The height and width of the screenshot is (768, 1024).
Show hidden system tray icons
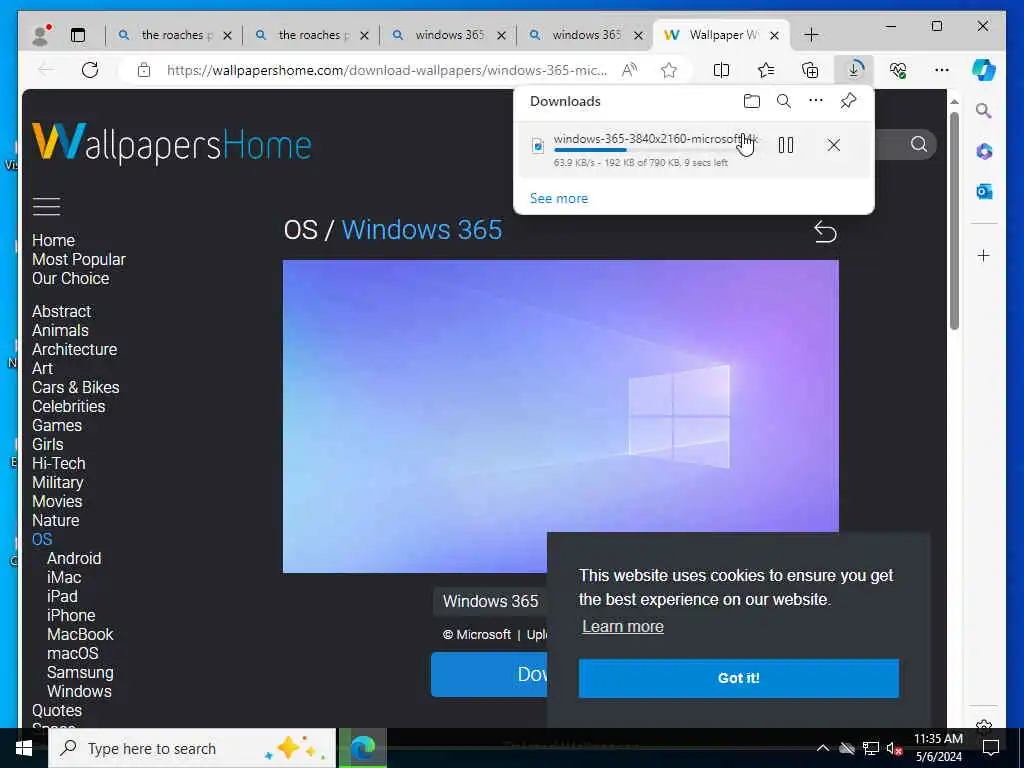click(x=823, y=748)
